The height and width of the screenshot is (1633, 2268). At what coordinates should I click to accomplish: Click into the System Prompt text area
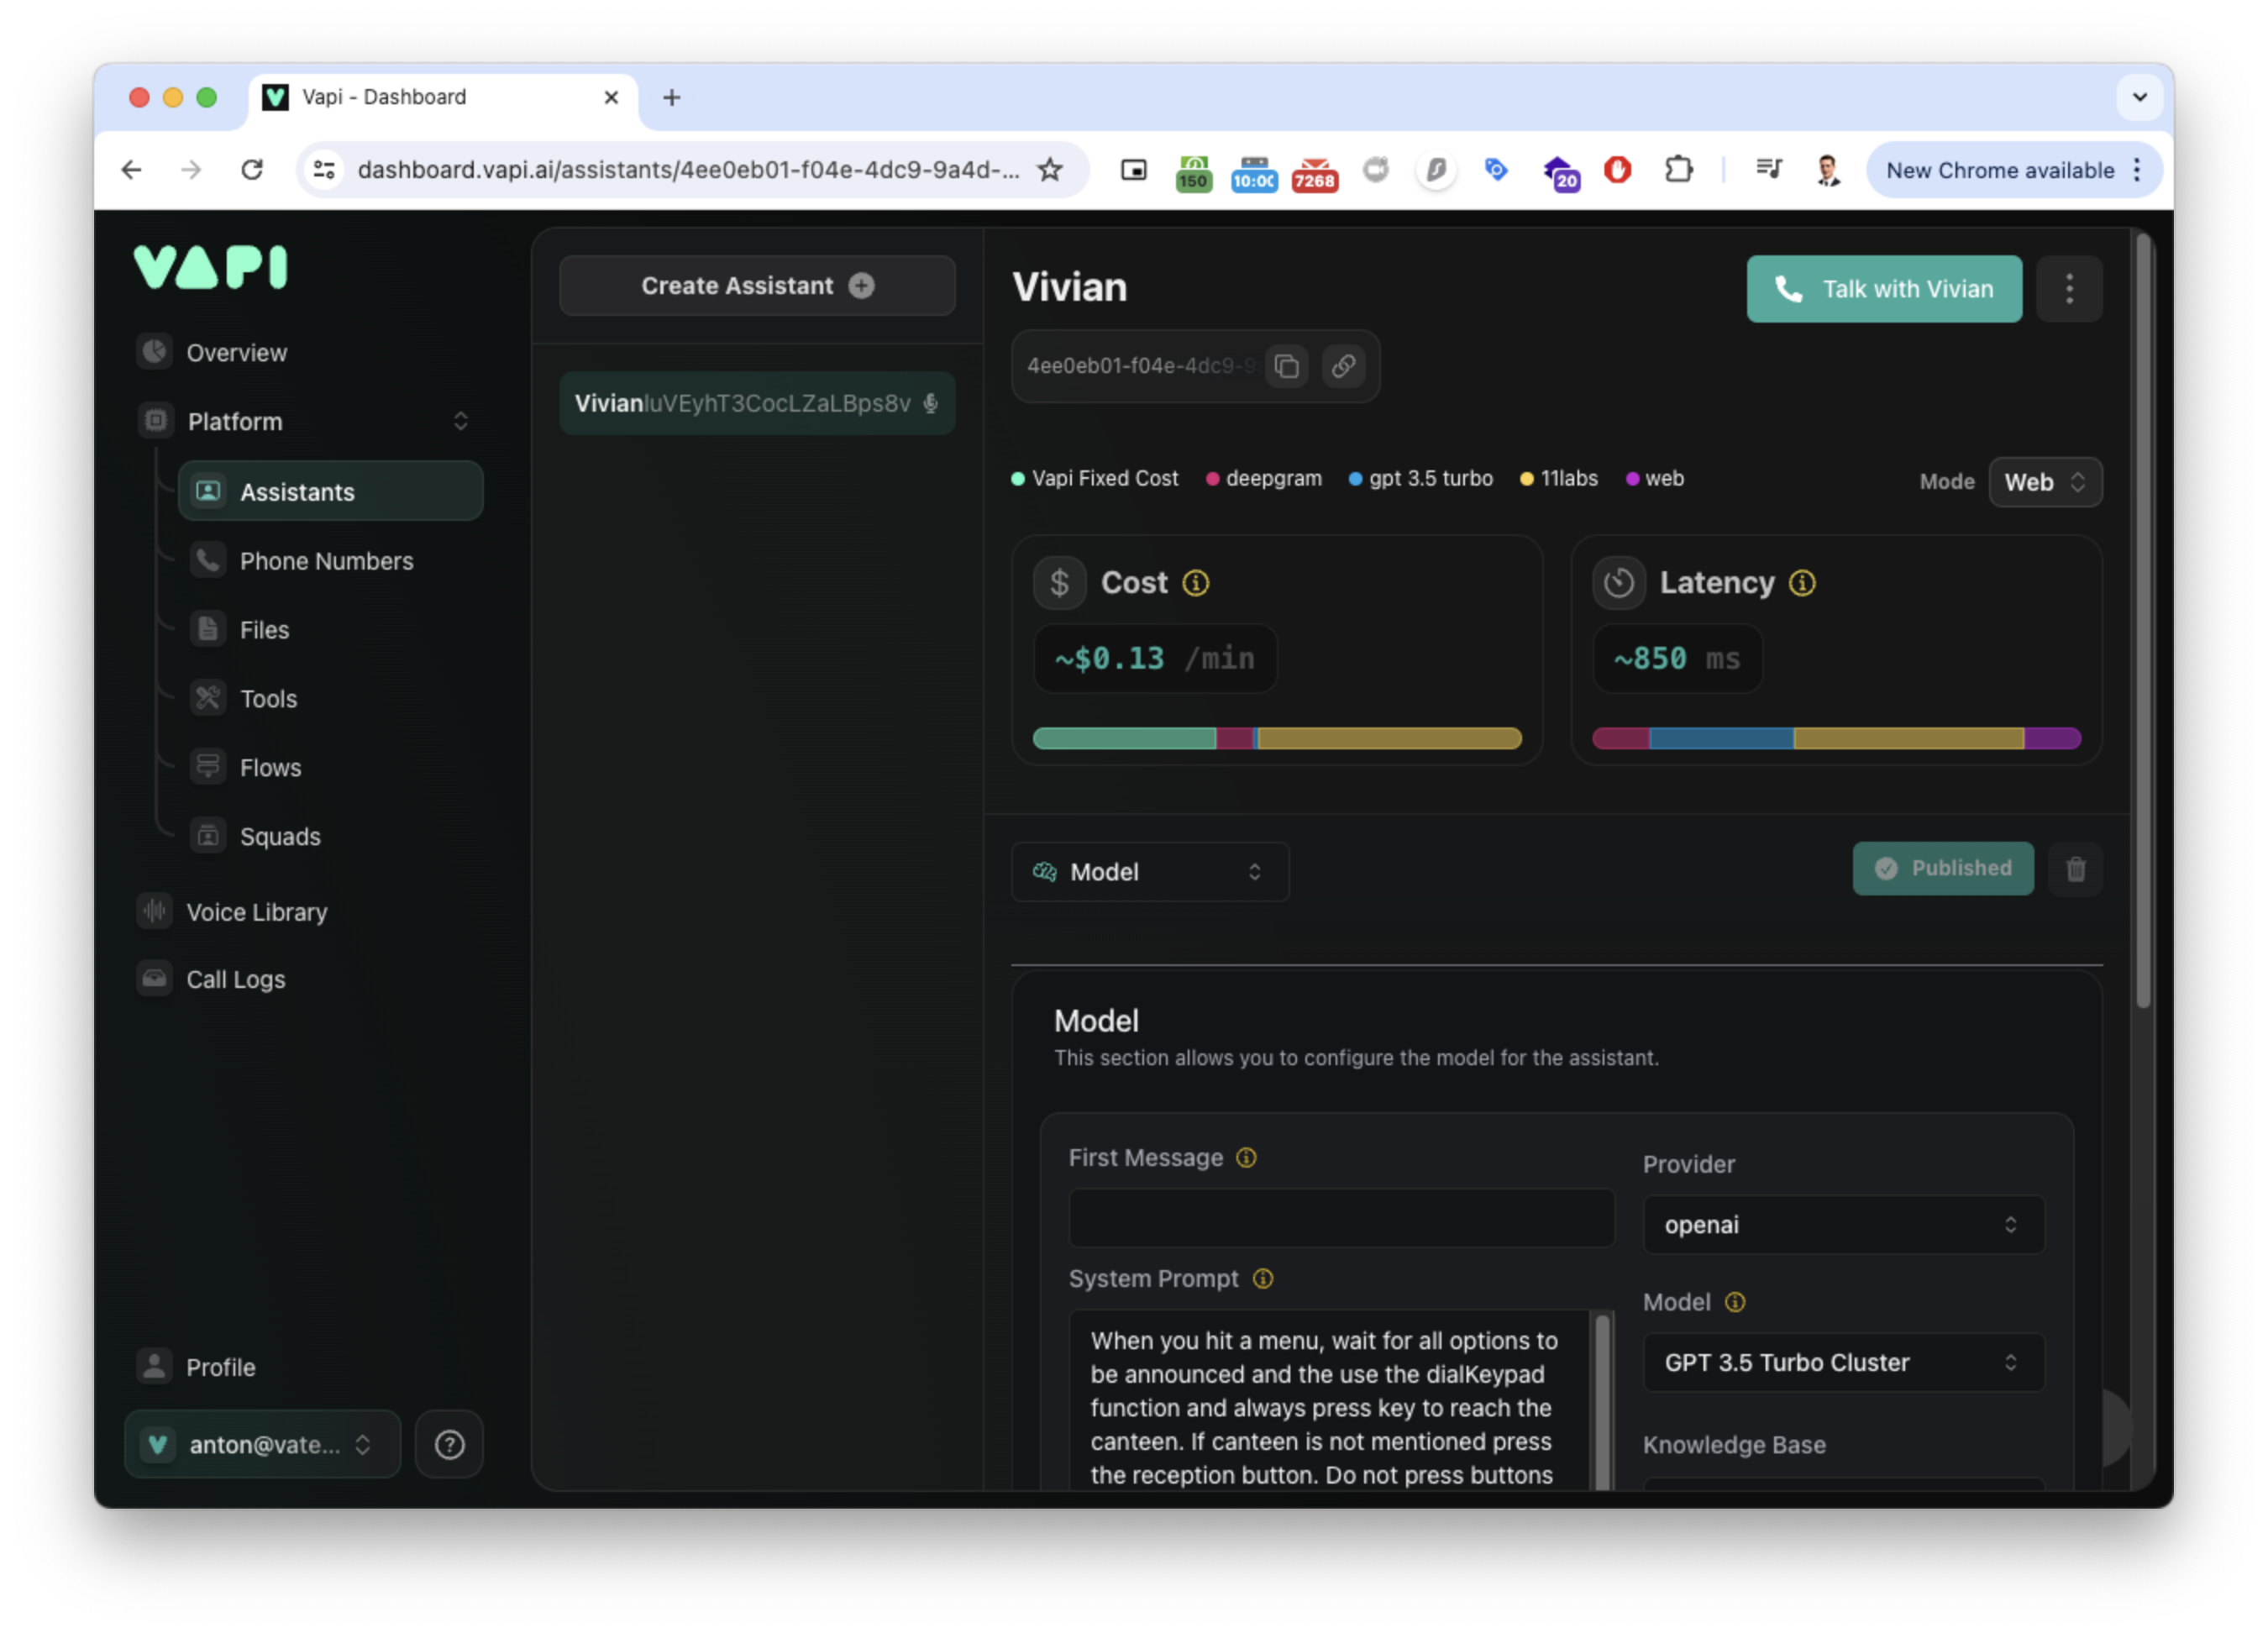tap(1328, 1400)
